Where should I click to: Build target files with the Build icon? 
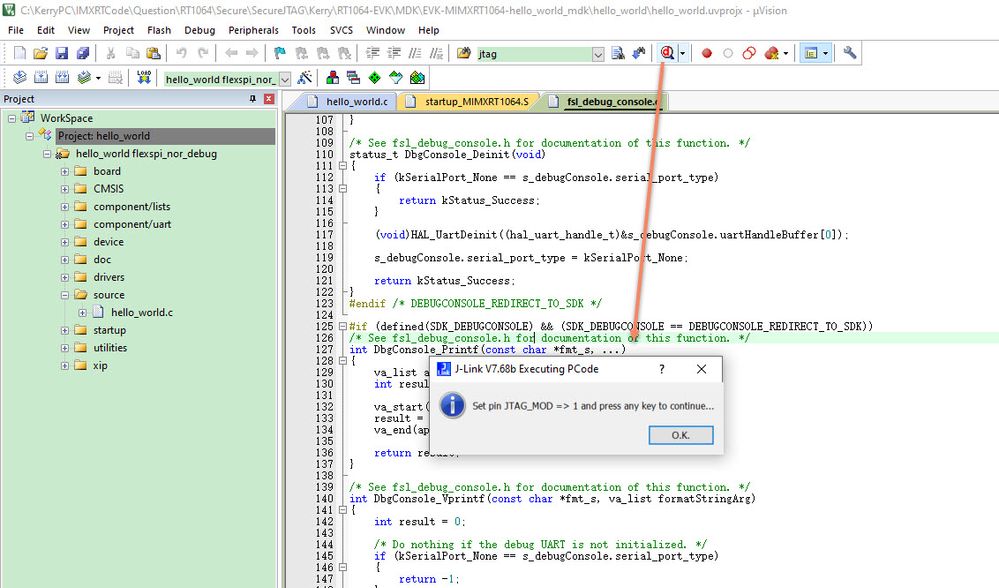[41, 78]
